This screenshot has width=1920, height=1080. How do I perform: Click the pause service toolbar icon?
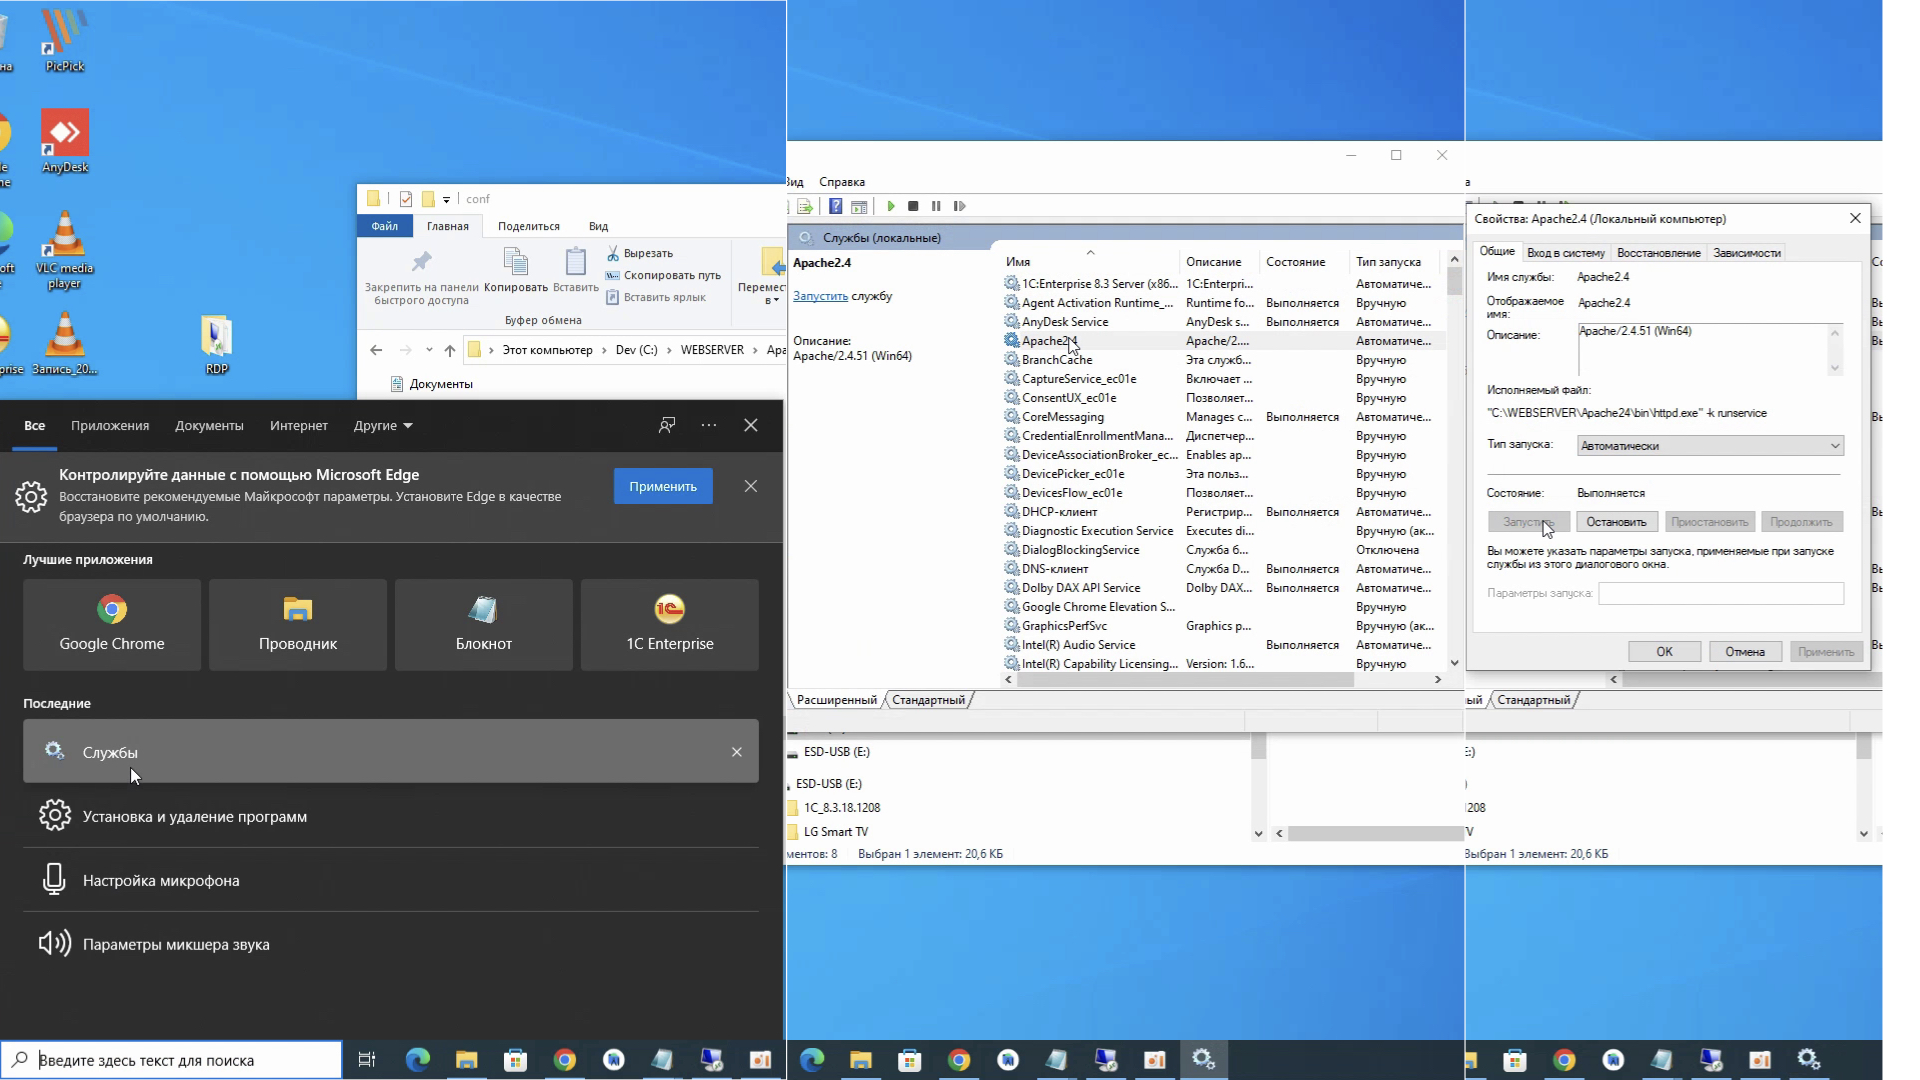pyautogui.click(x=936, y=206)
